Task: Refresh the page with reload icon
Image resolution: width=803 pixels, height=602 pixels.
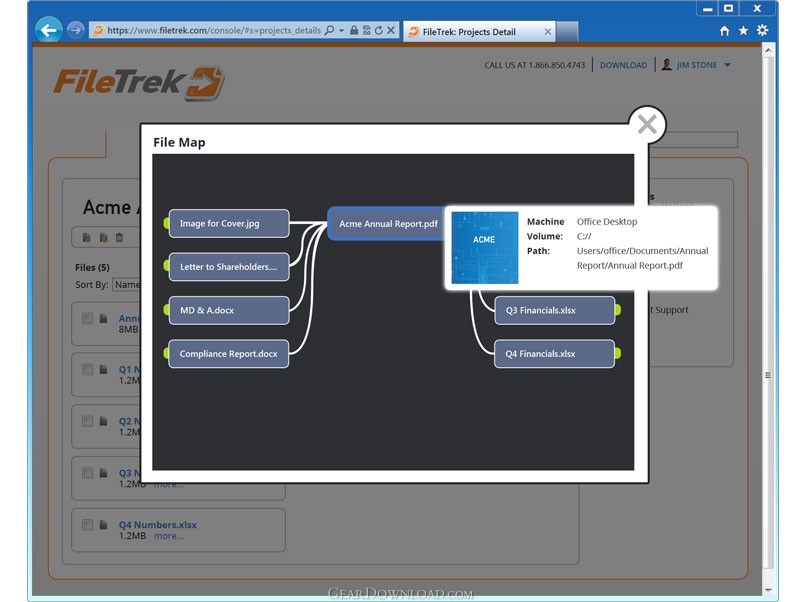Action: pos(378,30)
